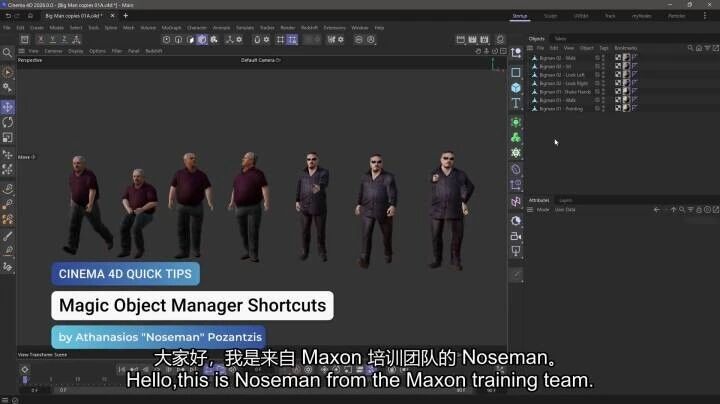This screenshot has width=720, height=404.
Task: Open the viewport Cameras menu
Action: coord(53,51)
